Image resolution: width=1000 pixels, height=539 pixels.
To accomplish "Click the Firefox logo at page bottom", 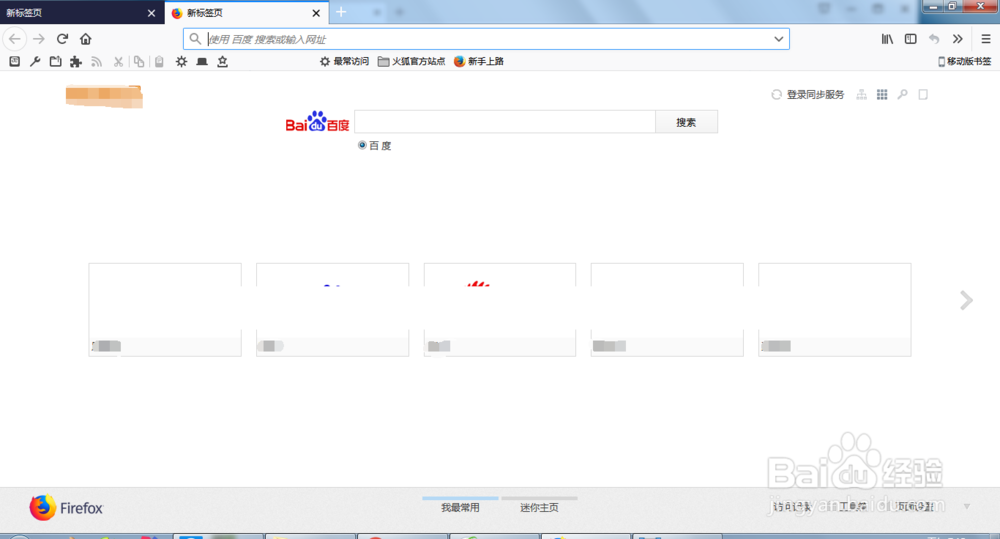I will (66, 508).
